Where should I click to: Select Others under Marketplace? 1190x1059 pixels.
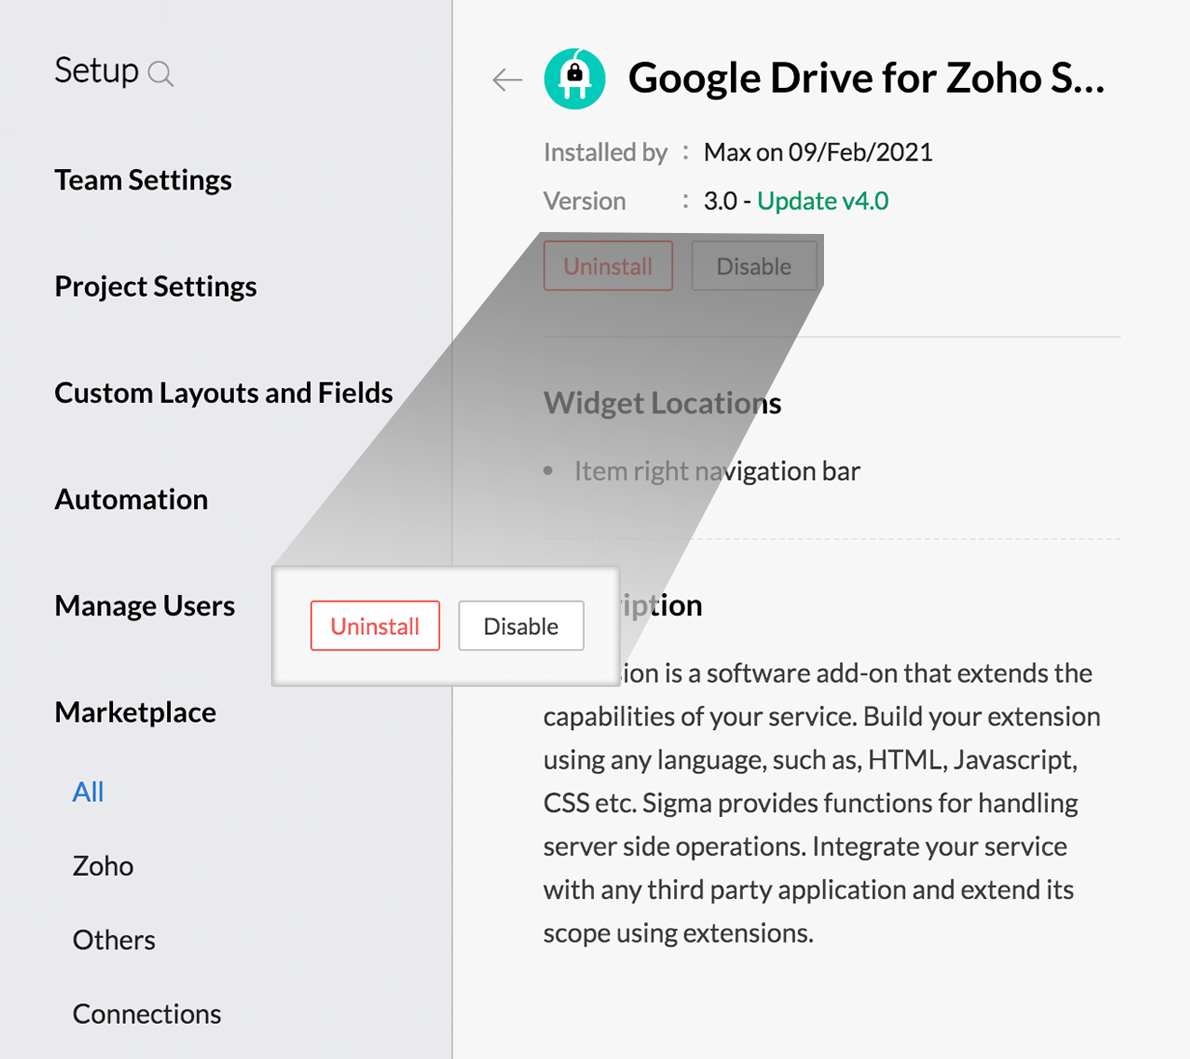click(114, 940)
